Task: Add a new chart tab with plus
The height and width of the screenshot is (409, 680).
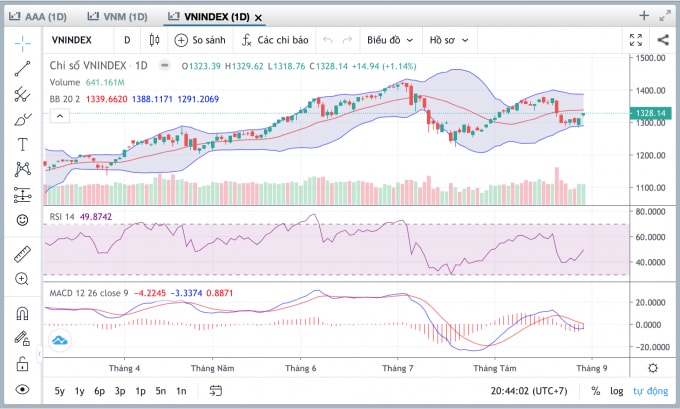Action: tap(644, 16)
